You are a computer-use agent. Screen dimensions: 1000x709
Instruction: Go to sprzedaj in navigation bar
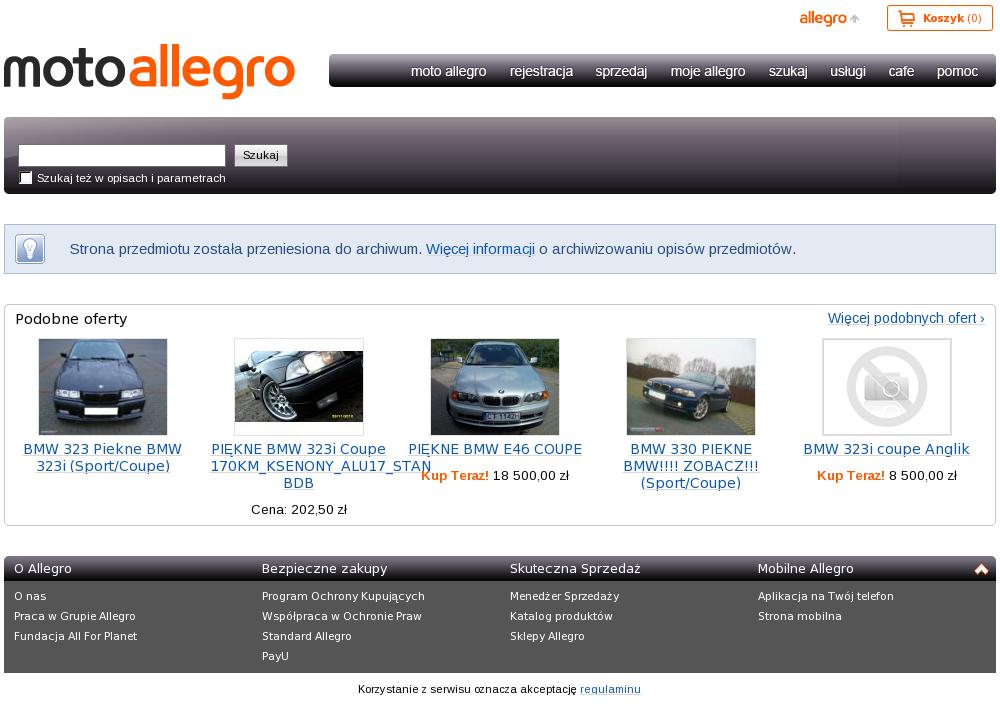point(621,71)
